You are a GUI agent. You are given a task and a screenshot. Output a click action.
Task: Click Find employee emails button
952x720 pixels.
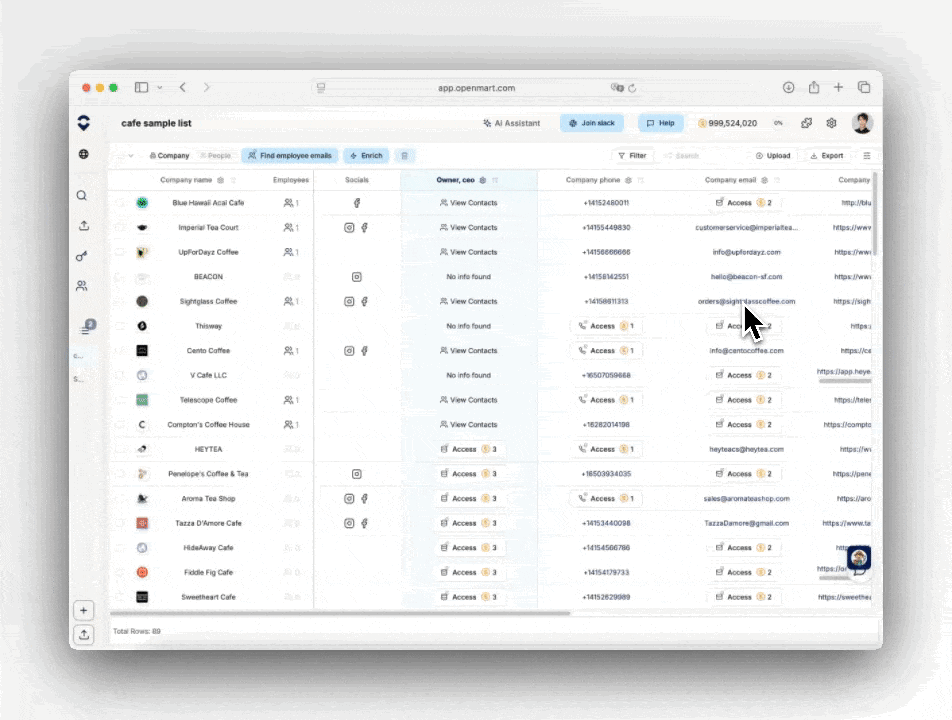pyautogui.click(x=290, y=155)
